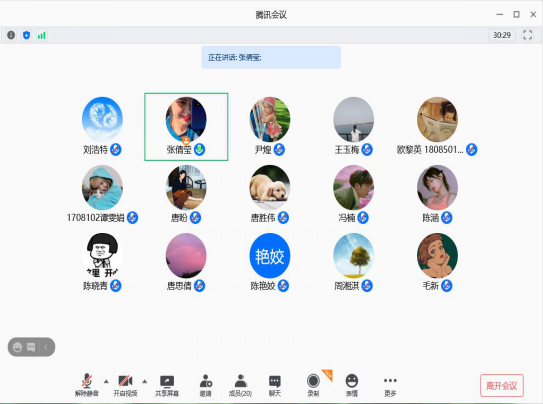Expand the audio options arrow
This screenshot has height=404, width=543.
106,381
